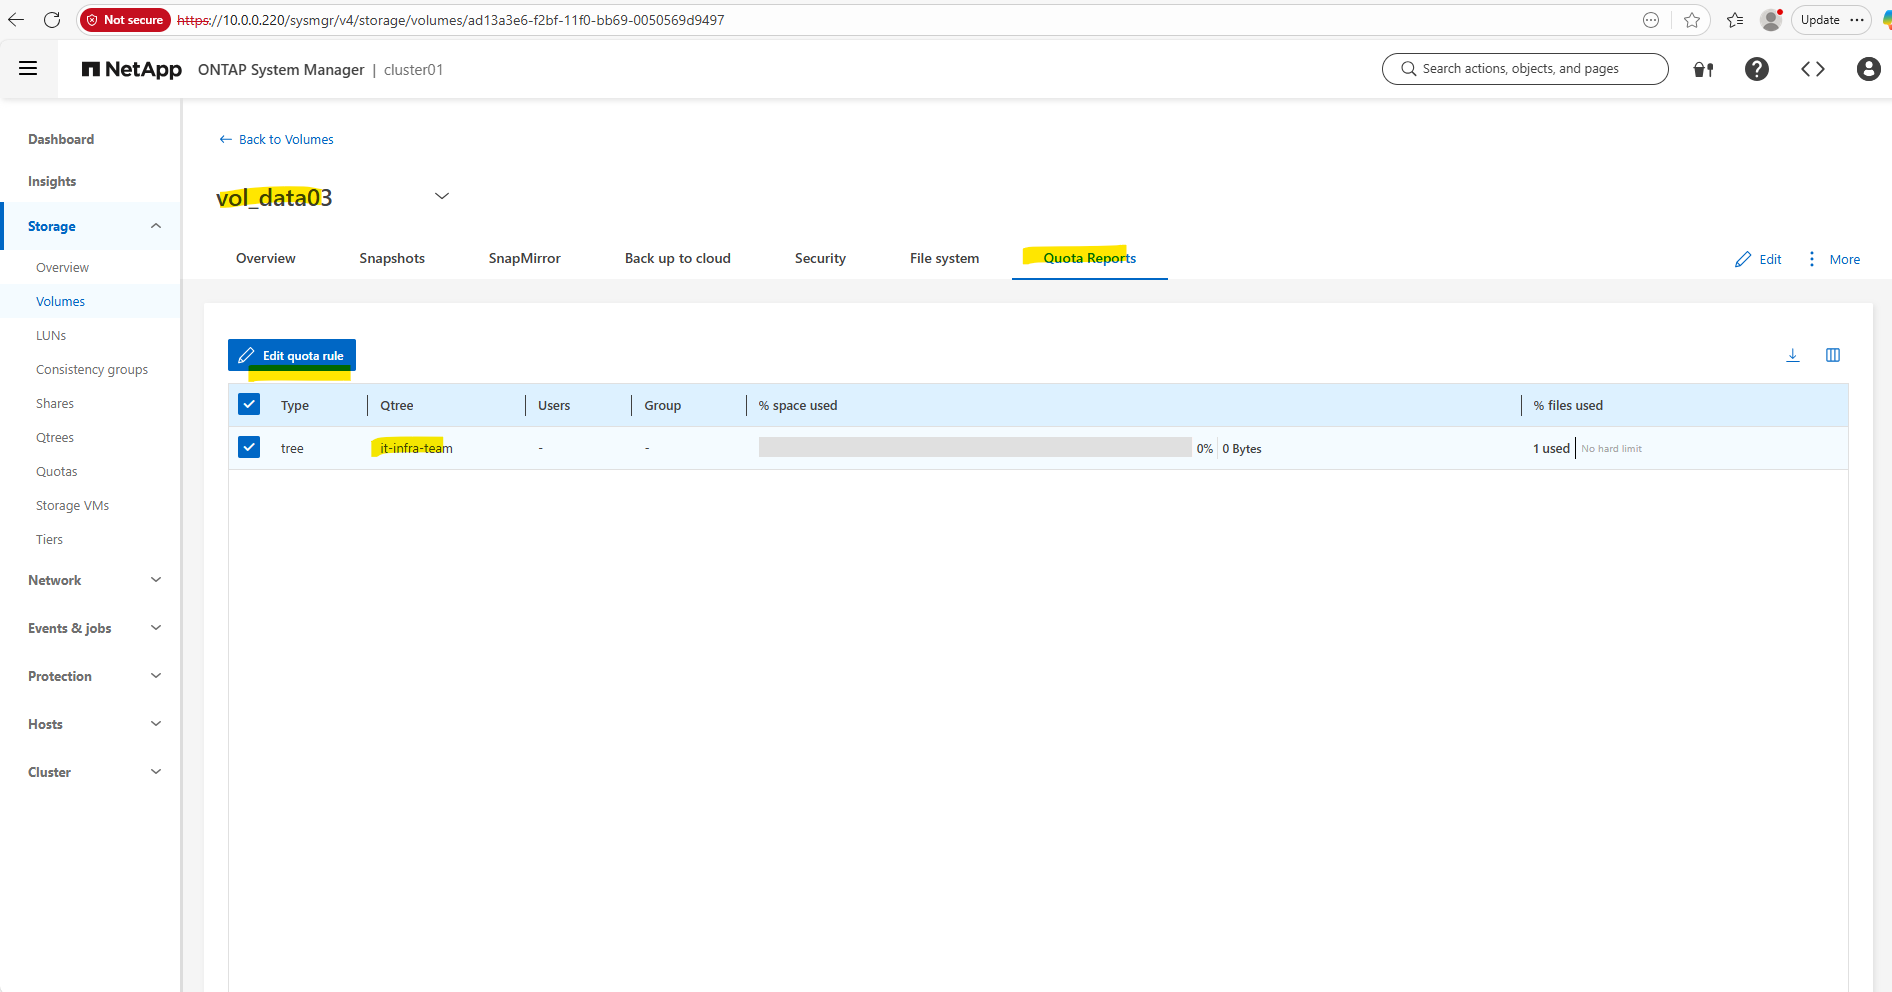Click the search actions and objects field
This screenshot has width=1892, height=992.
[1524, 69]
